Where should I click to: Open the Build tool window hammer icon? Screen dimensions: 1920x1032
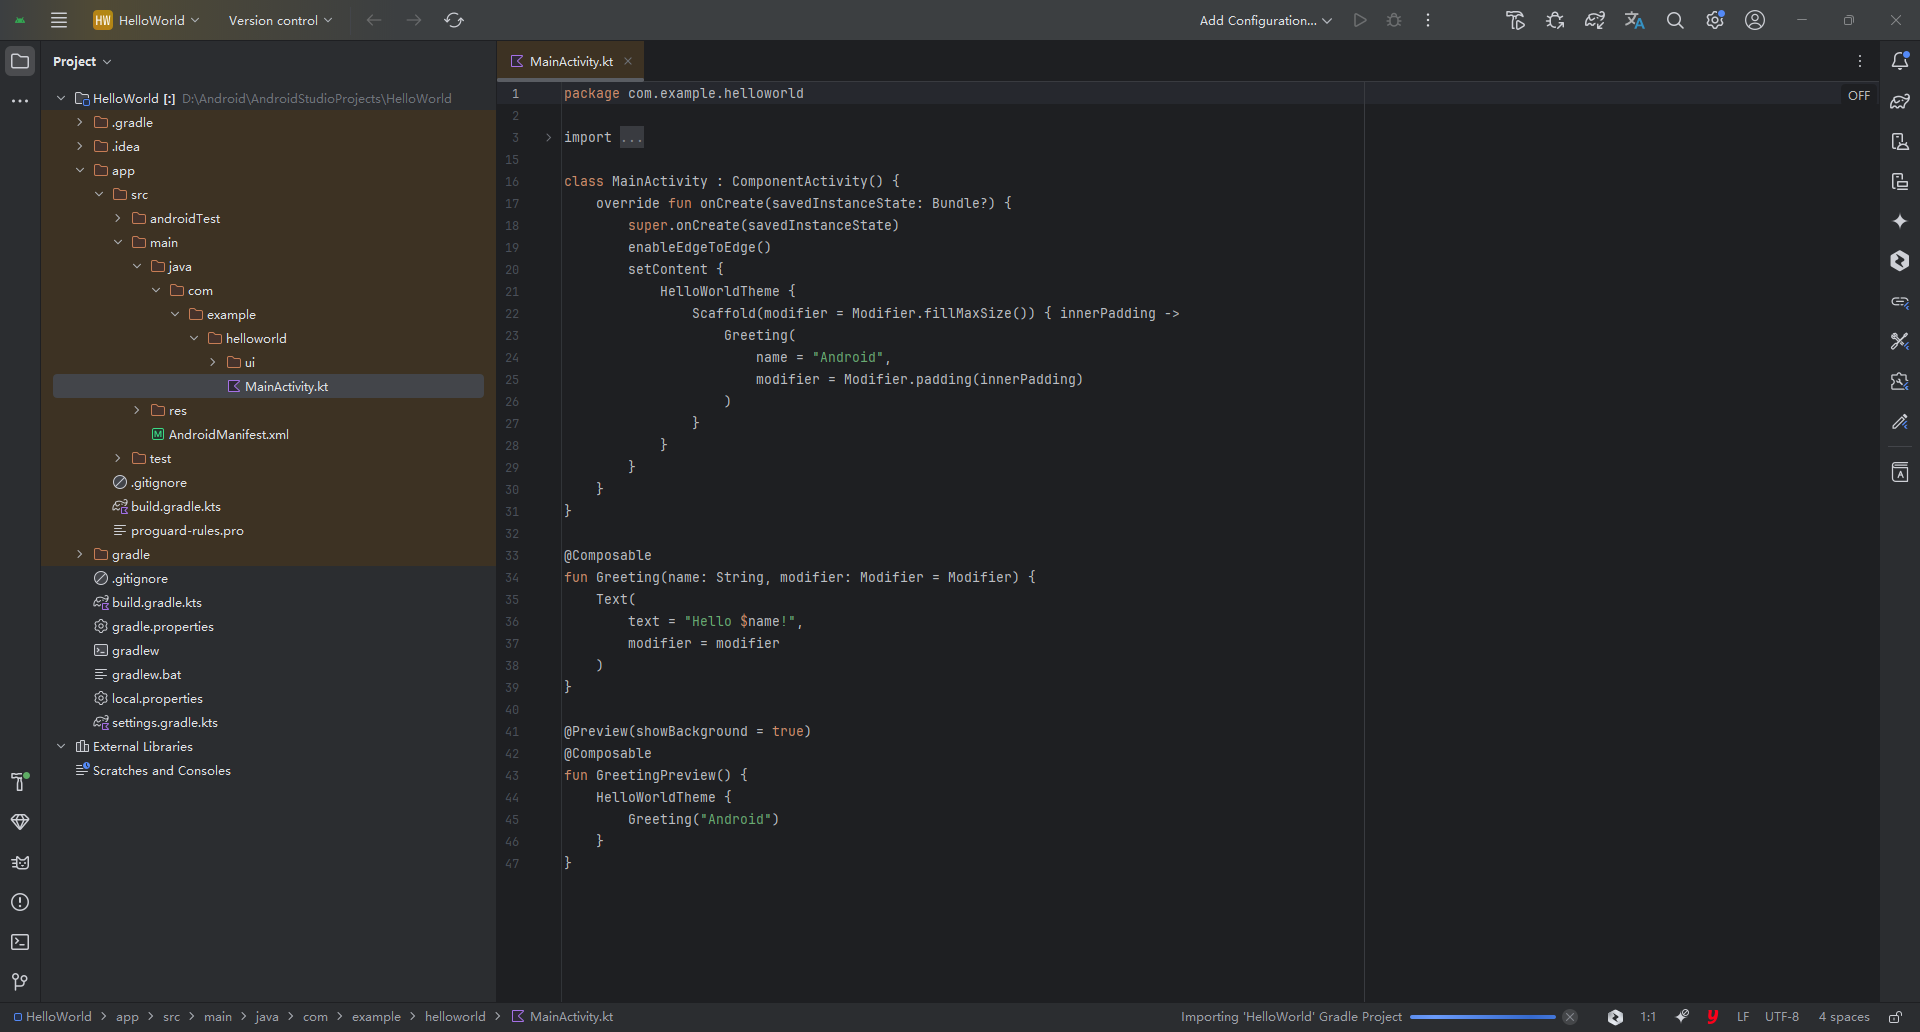pyautogui.click(x=19, y=782)
